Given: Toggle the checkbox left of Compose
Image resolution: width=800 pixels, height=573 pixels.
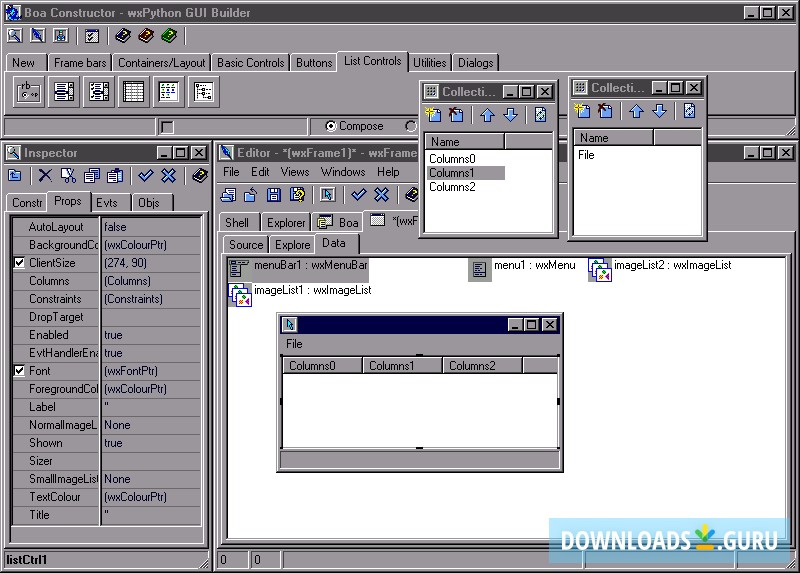Looking at the screenshot, I should (x=166, y=127).
